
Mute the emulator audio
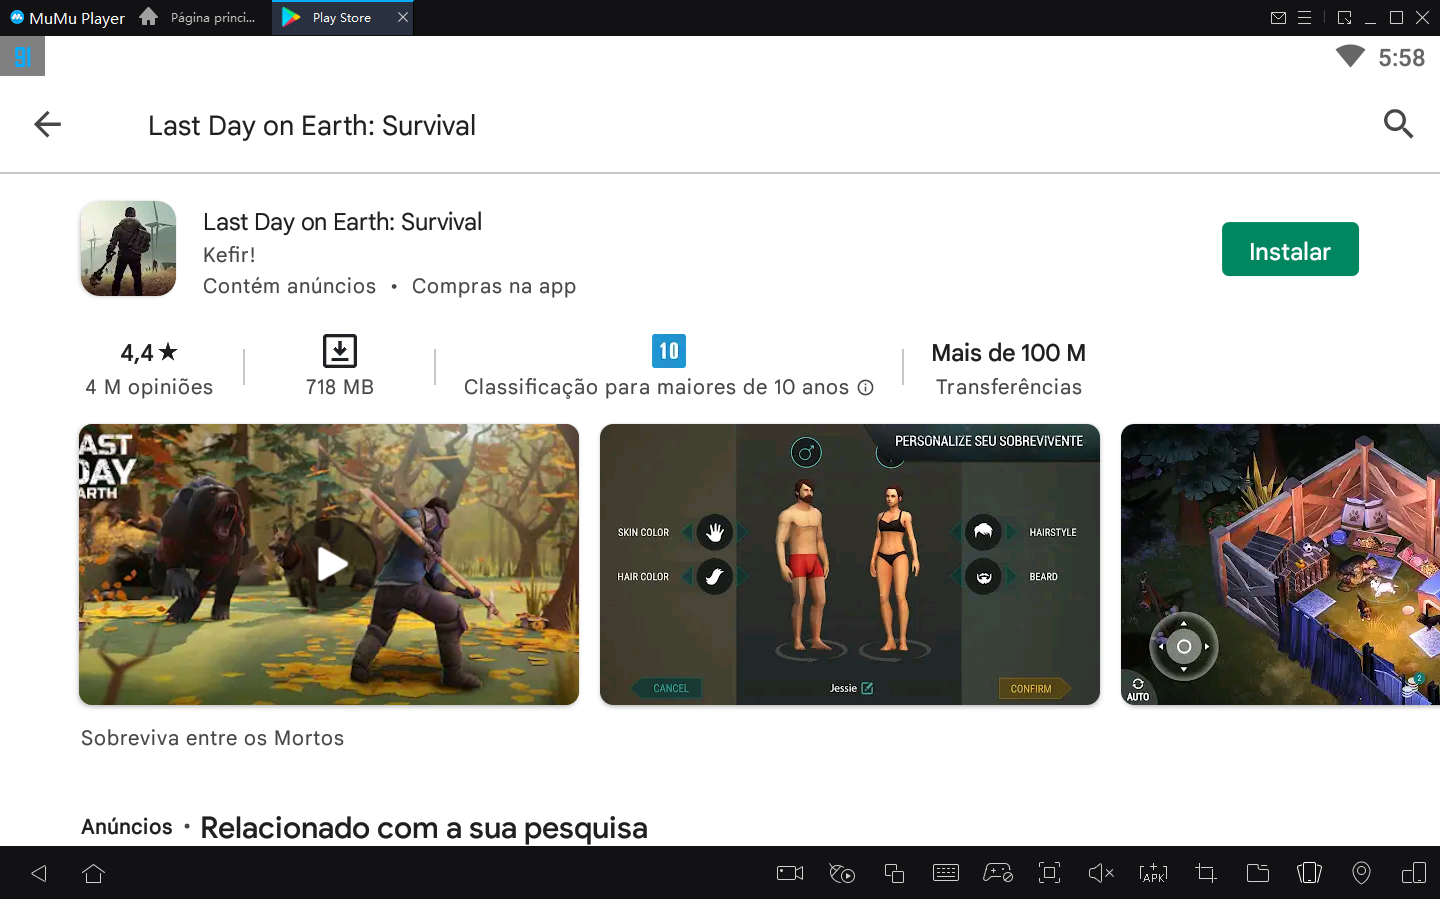coord(1101,873)
